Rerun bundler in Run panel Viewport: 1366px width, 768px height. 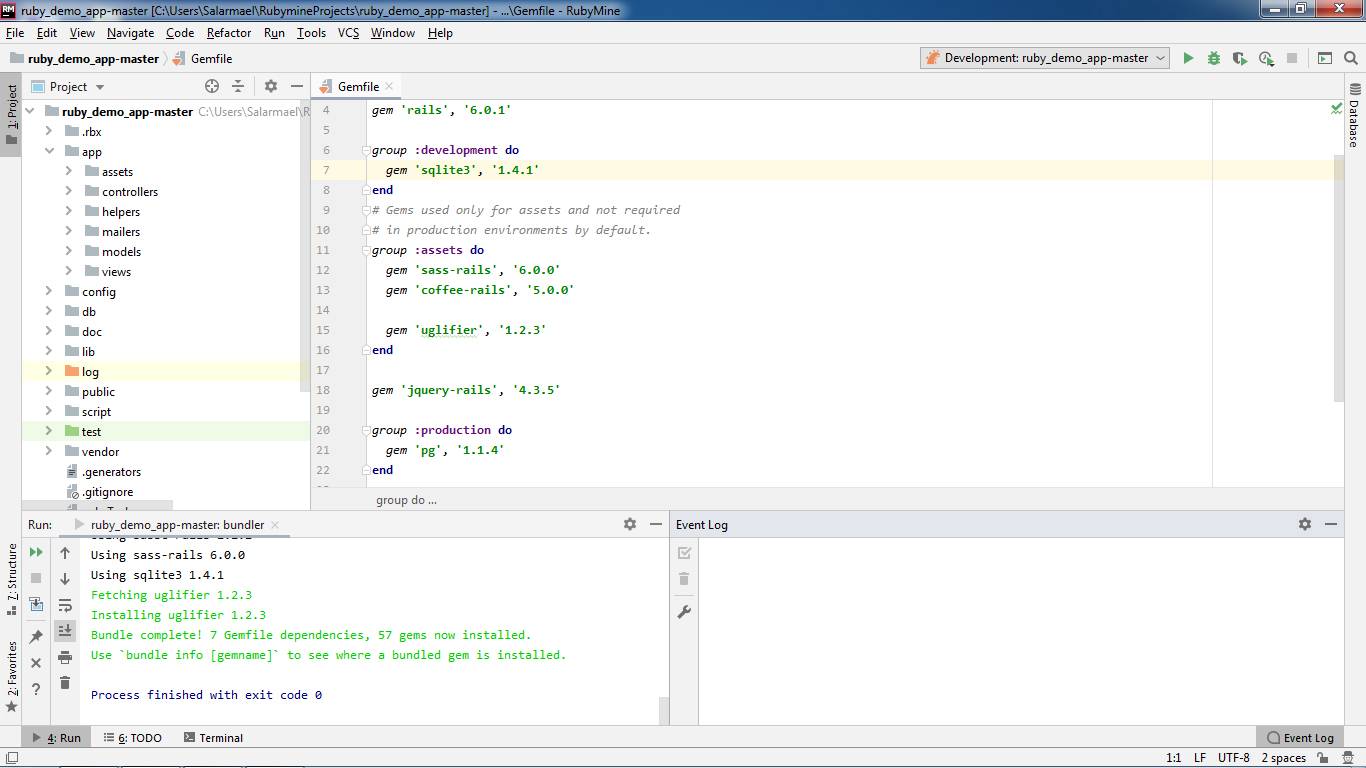[x=36, y=552]
